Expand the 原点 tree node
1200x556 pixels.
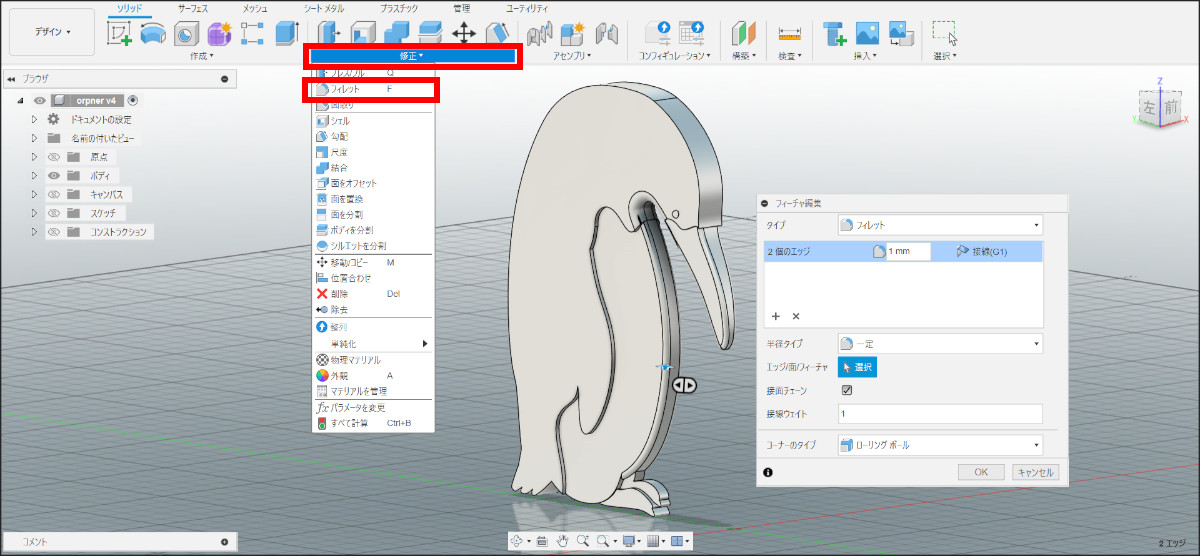click(x=34, y=157)
